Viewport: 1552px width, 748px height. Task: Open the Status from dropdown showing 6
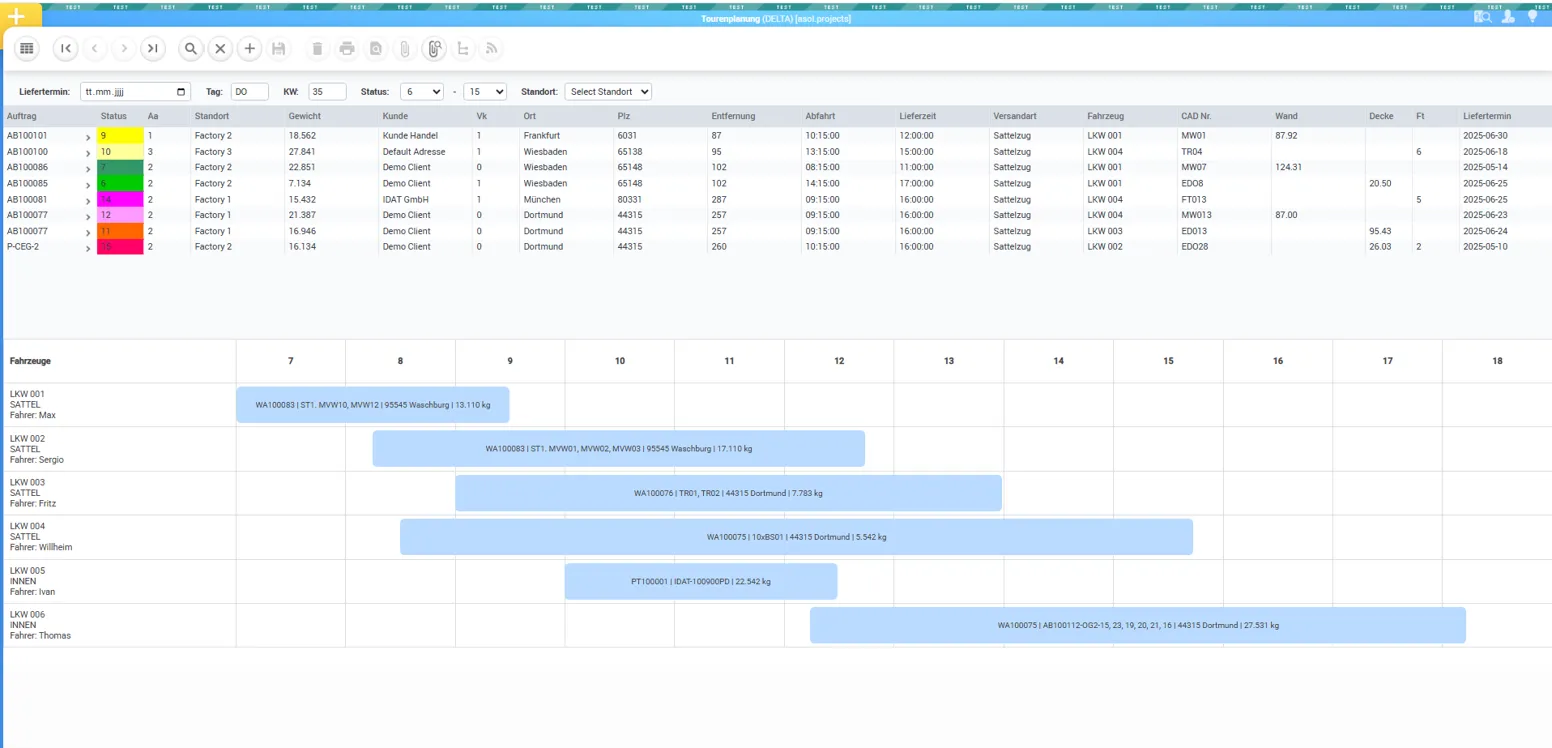point(422,91)
